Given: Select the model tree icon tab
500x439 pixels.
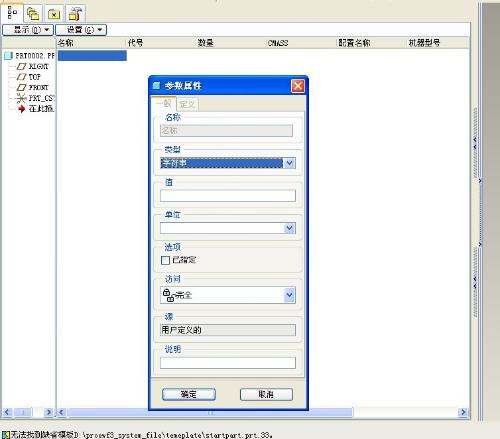Looking at the screenshot, I should pos(12,13).
